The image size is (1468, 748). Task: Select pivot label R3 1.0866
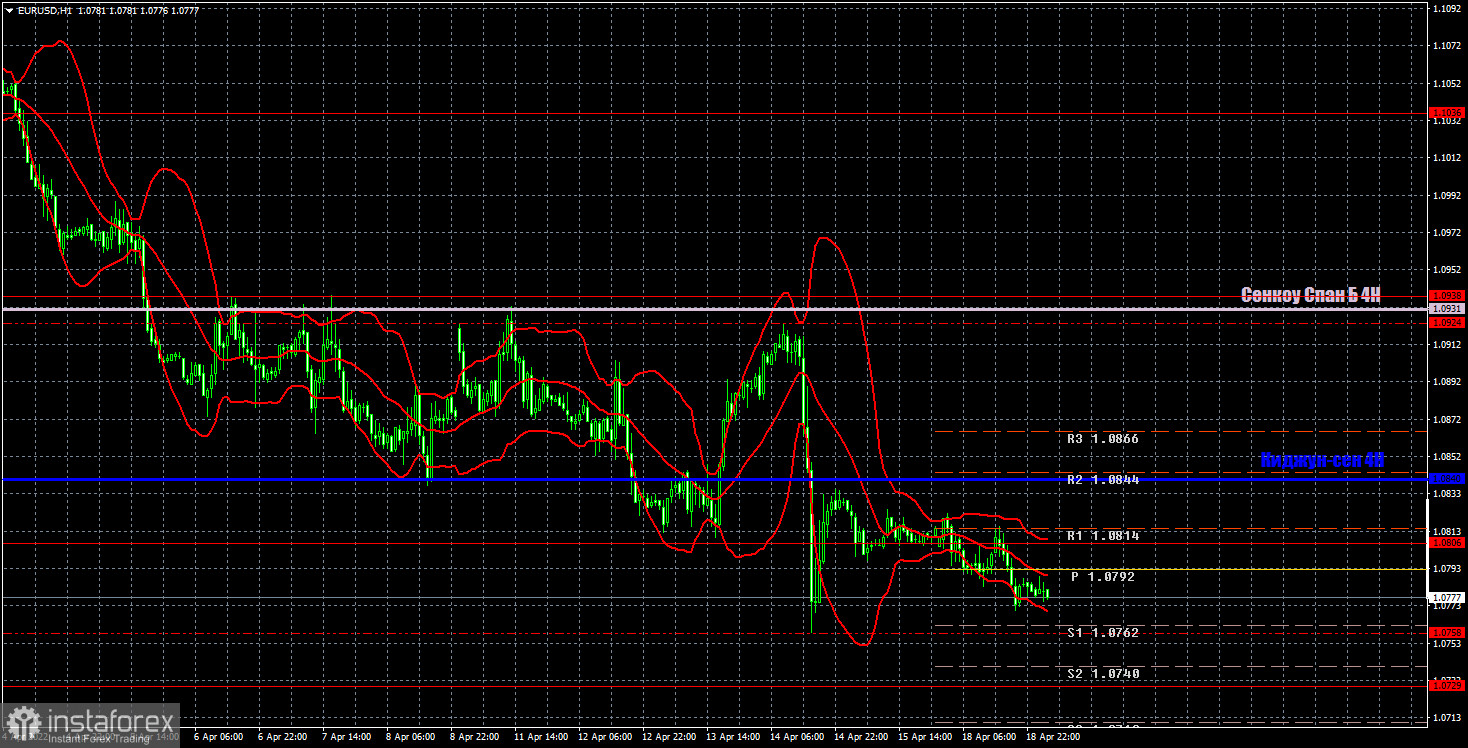(1101, 439)
